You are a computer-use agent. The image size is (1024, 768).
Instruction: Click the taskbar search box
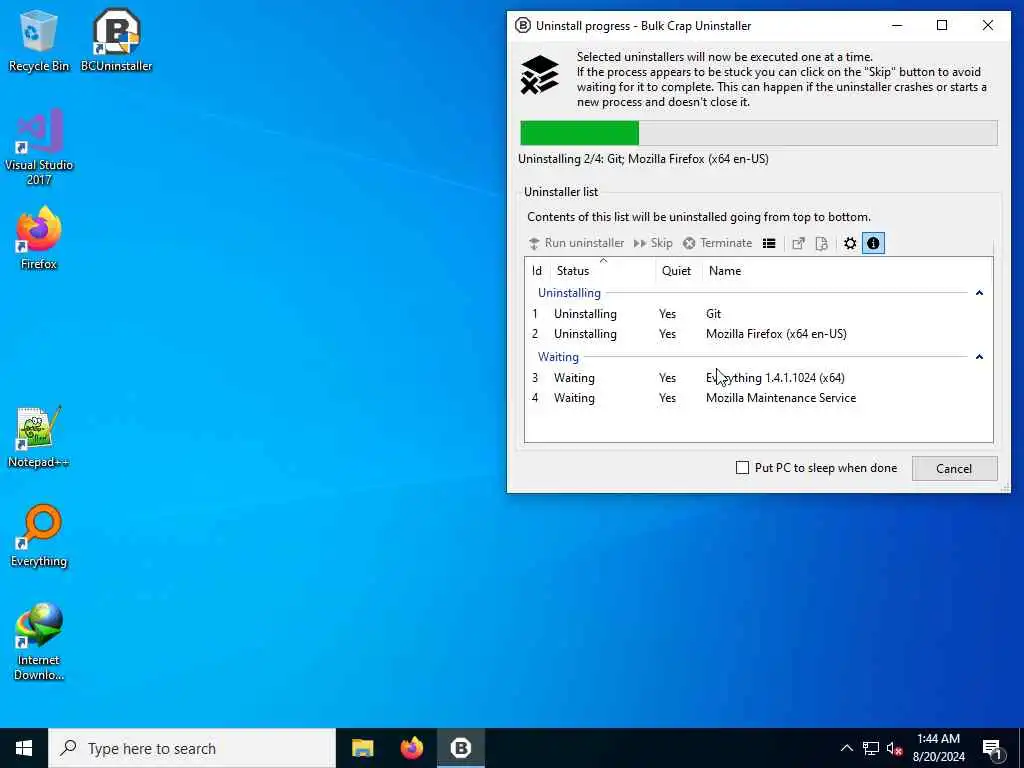pyautogui.click(x=192, y=748)
